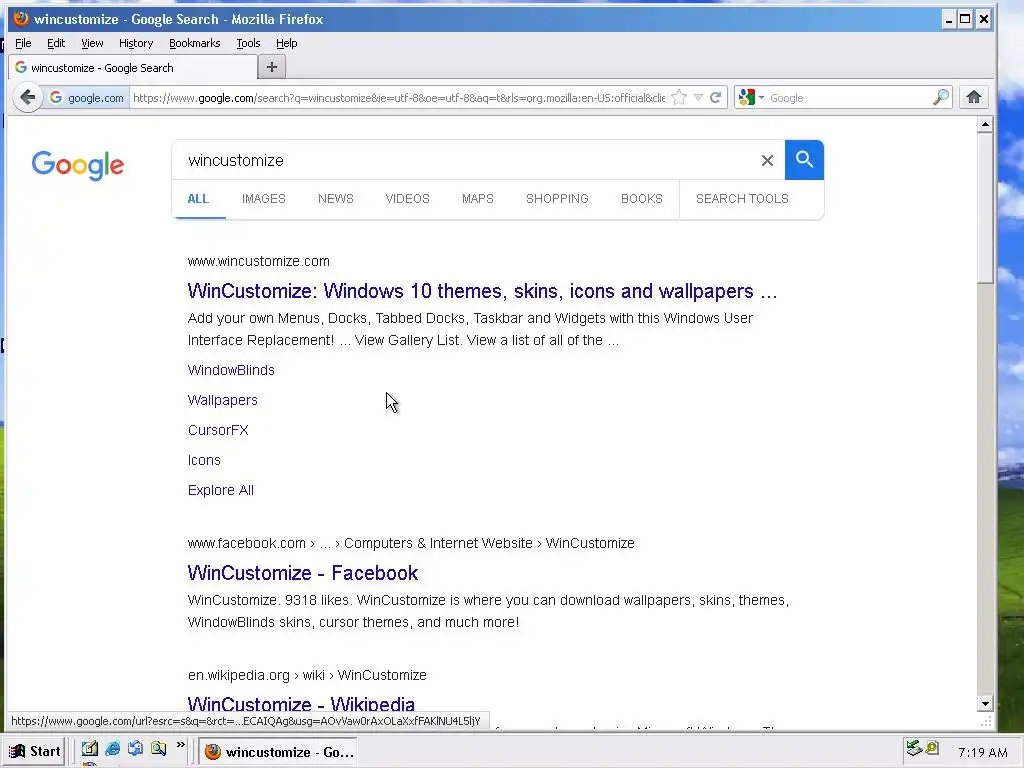Screen dimensions: 1024x768
Task: Bookmark this page with the star icon
Action: 679,98
